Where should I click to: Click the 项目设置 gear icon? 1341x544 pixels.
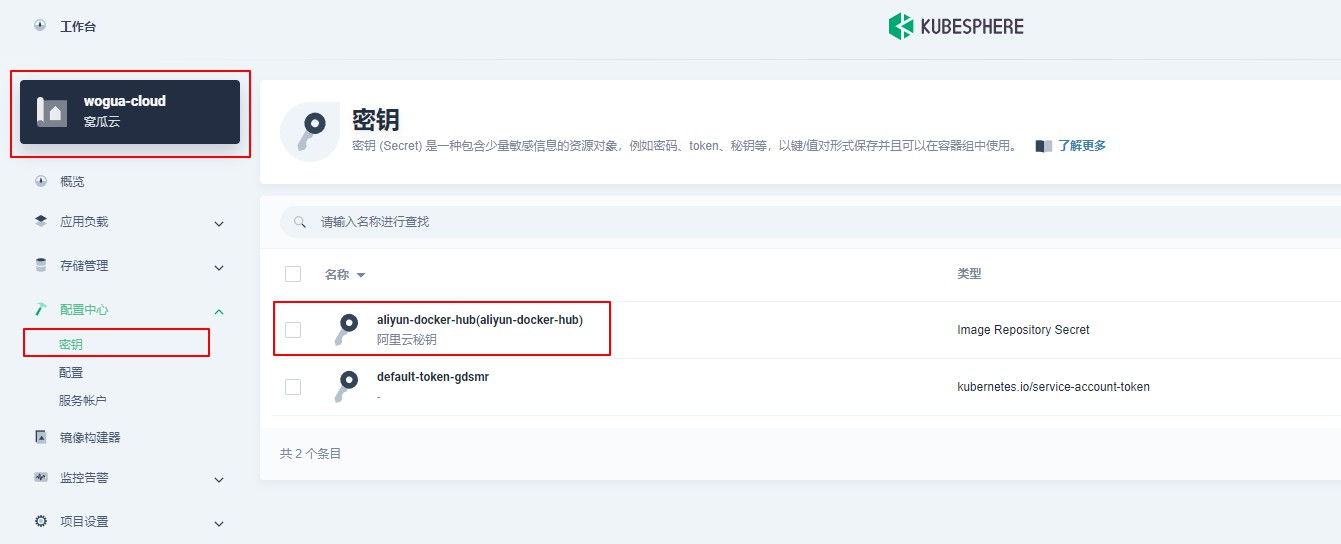point(41,521)
